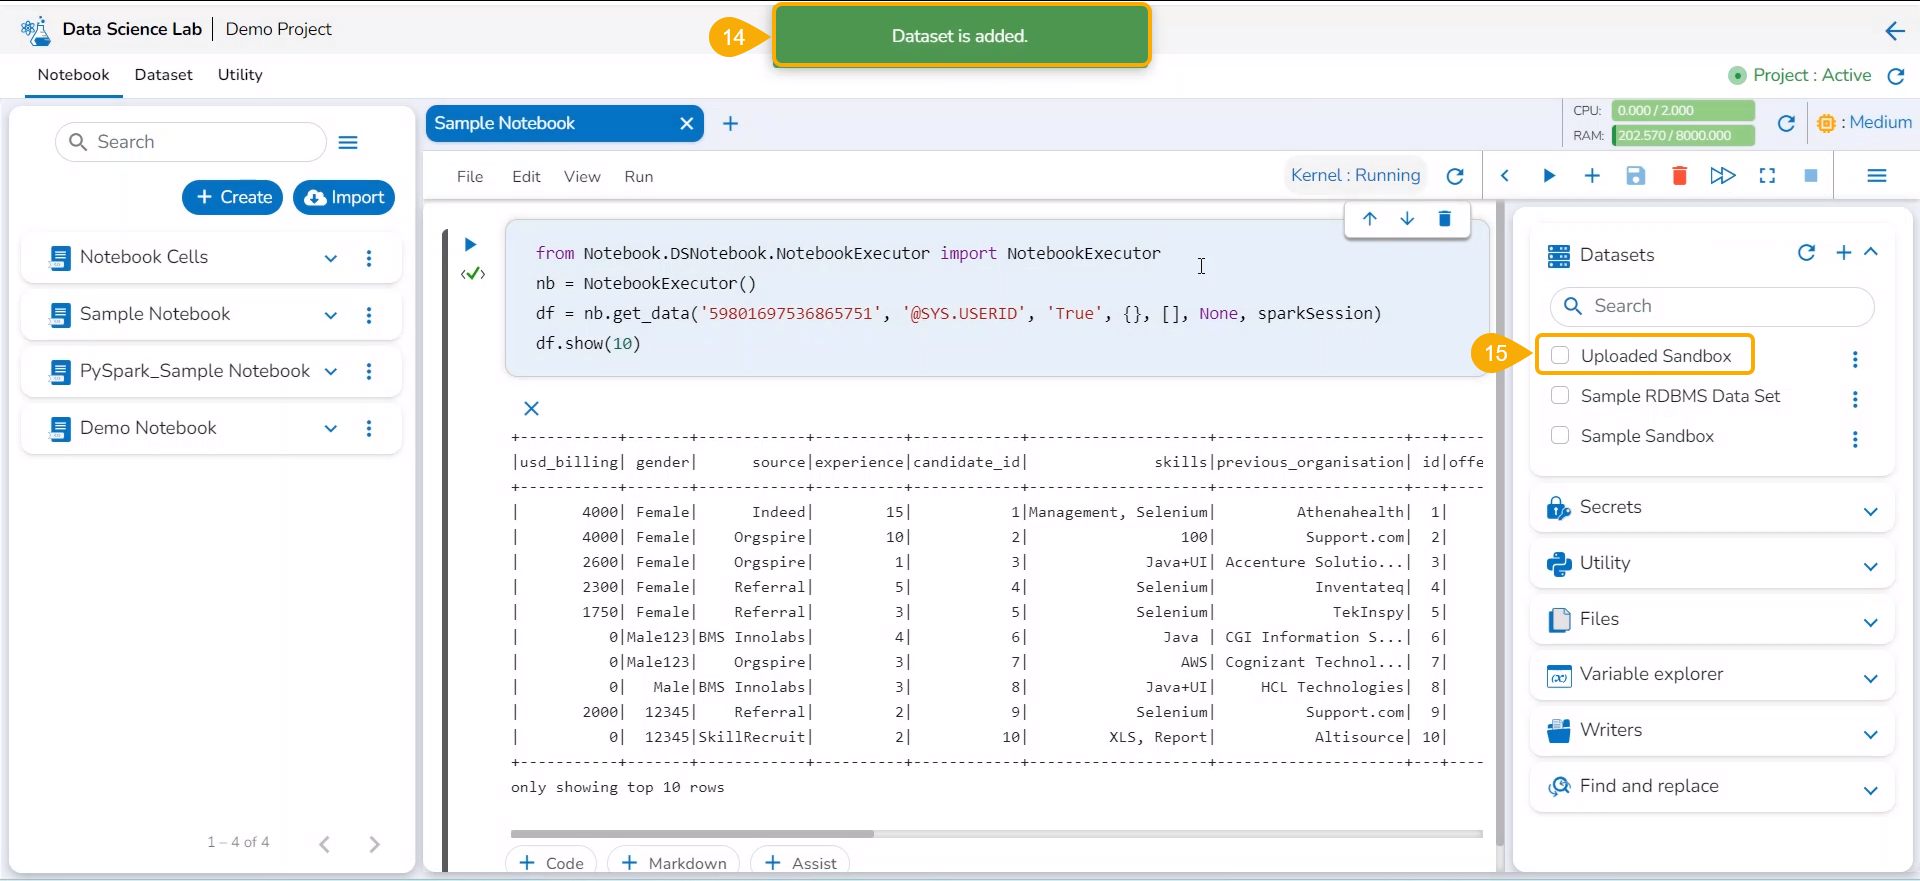This screenshot has width=1920, height=881.
Task: Expand the Demo Notebook entry chevron
Action: pyautogui.click(x=331, y=428)
